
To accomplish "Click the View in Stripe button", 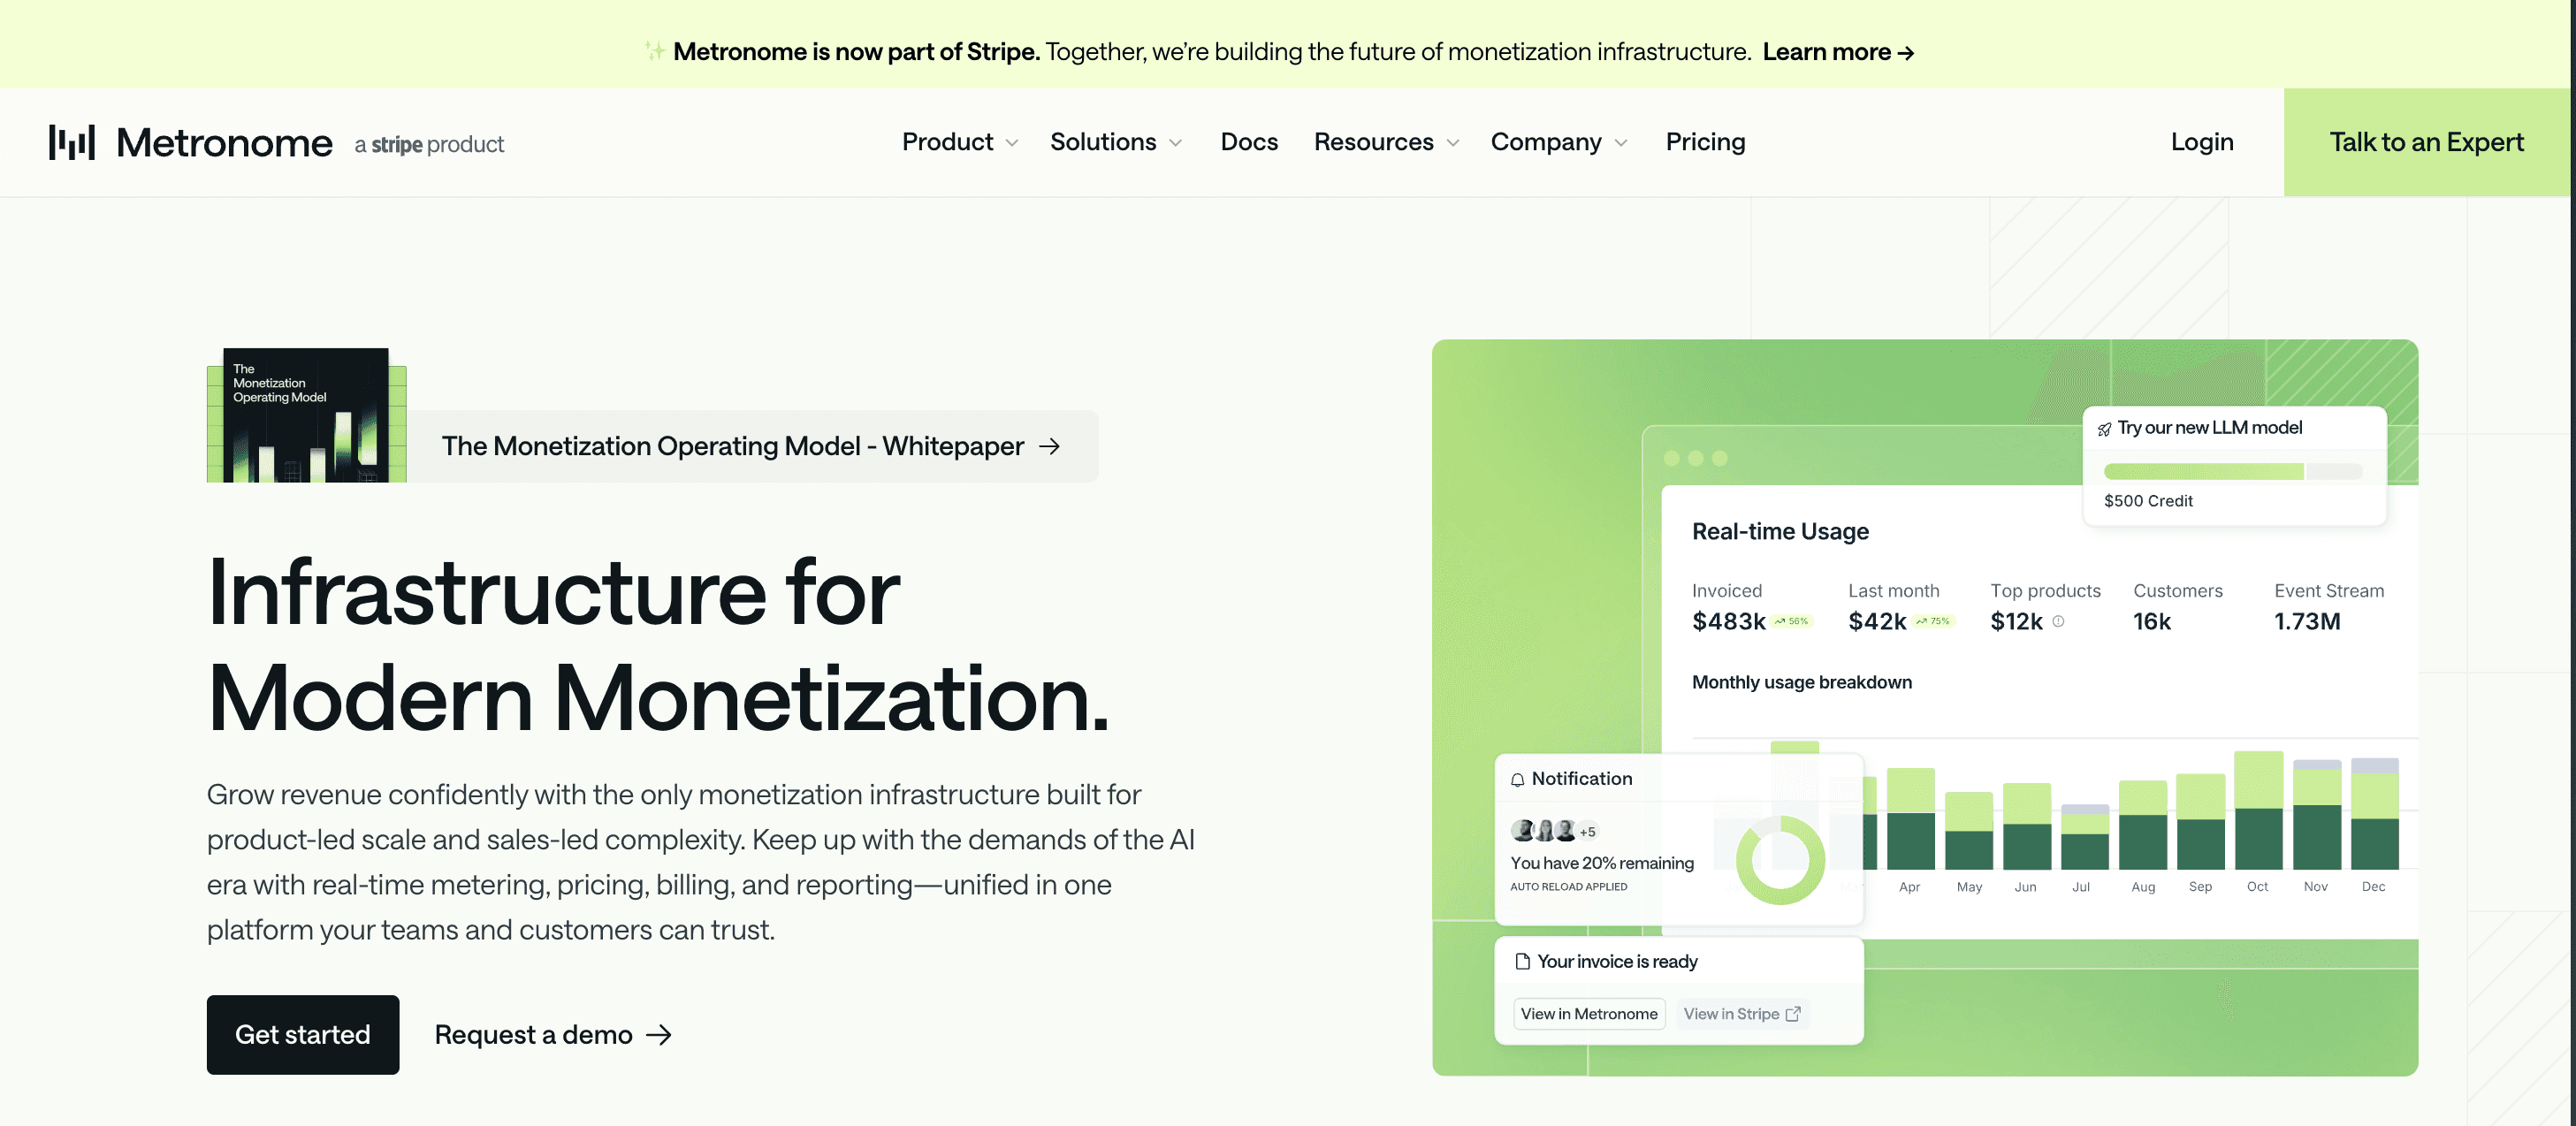I will (1742, 1014).
